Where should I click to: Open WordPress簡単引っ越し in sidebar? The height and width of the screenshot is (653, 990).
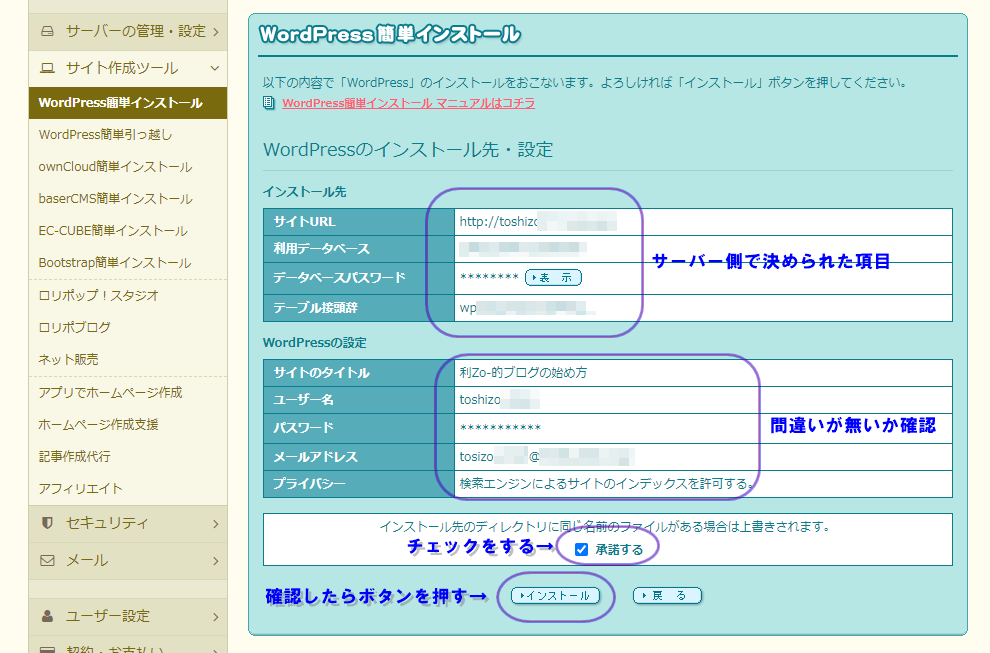click(105, 134)
